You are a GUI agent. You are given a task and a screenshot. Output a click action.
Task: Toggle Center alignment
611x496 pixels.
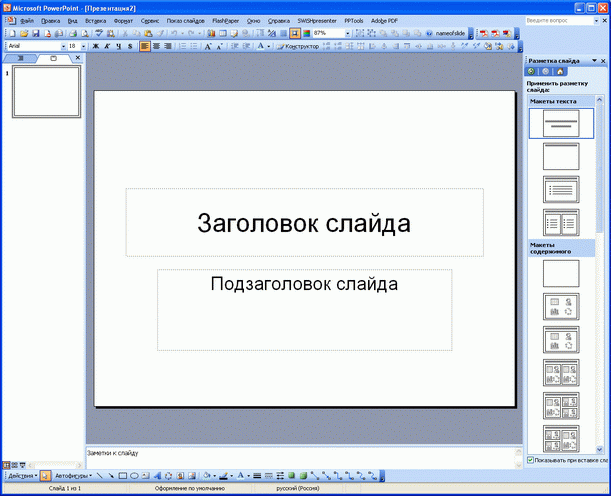(156, 46)
